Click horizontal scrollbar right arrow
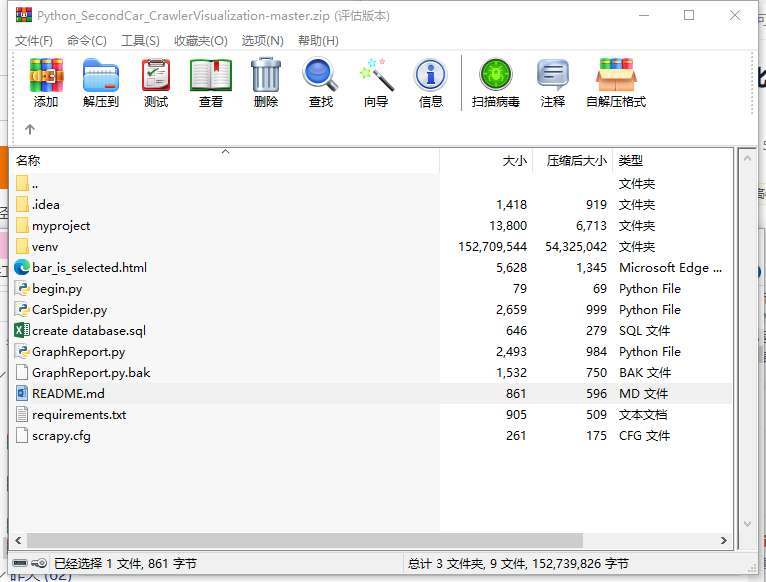The height and width of the screenshot is (582, 766). coord(723,540)
